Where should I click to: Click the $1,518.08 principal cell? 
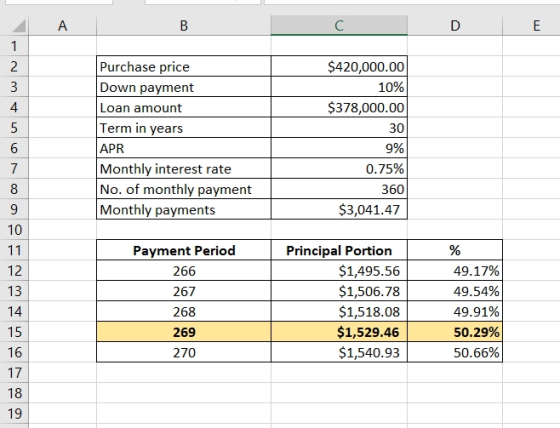click(339, 311)
